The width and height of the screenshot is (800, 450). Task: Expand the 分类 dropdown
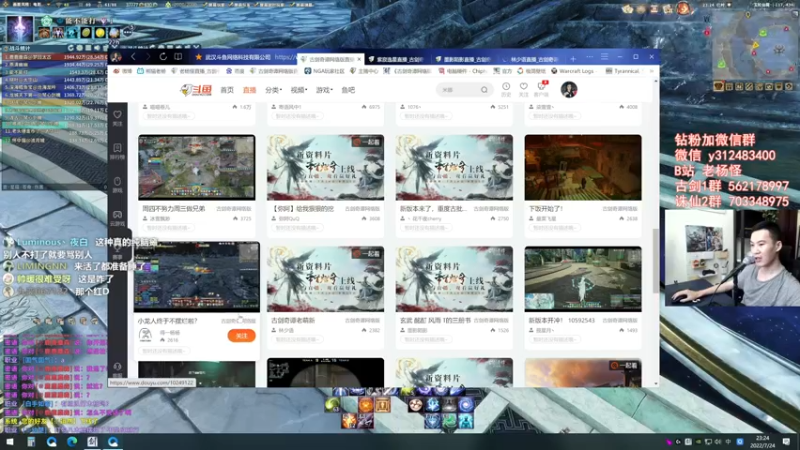tap(273, 90)
